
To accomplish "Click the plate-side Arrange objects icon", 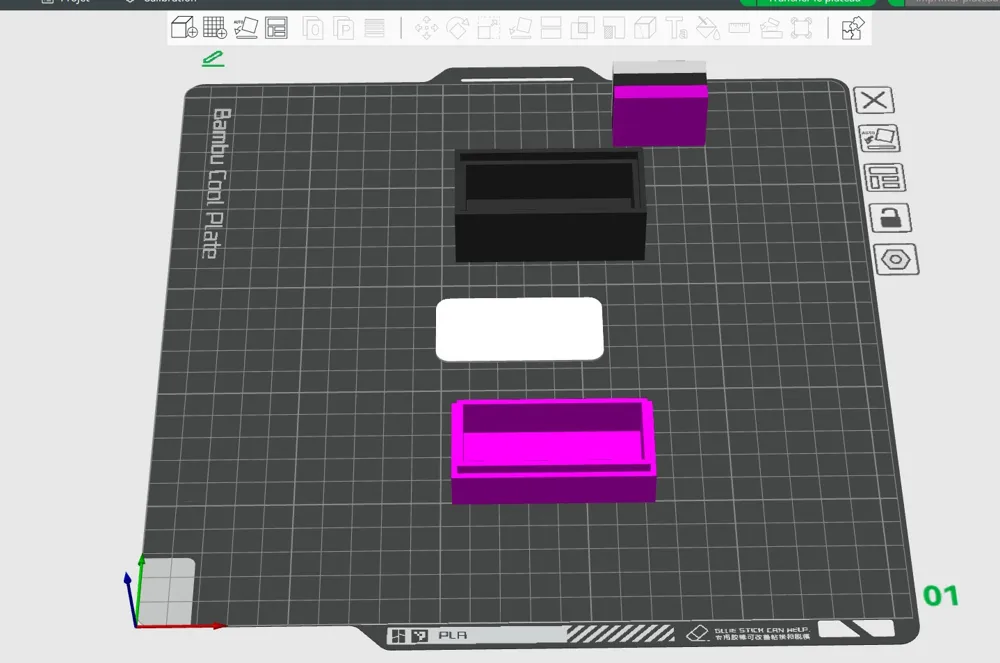I will click(x=885, y=178).
